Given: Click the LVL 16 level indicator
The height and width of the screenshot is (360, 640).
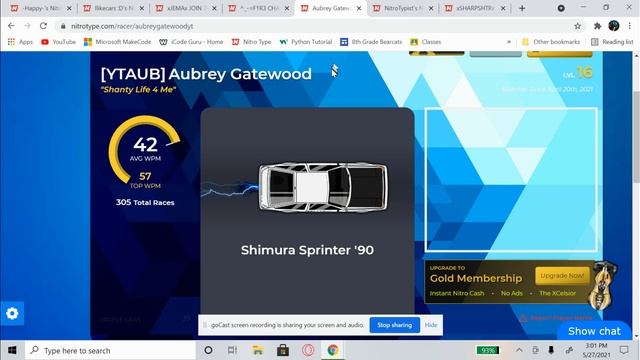Looking at the screenshot, I should [578, 73].
